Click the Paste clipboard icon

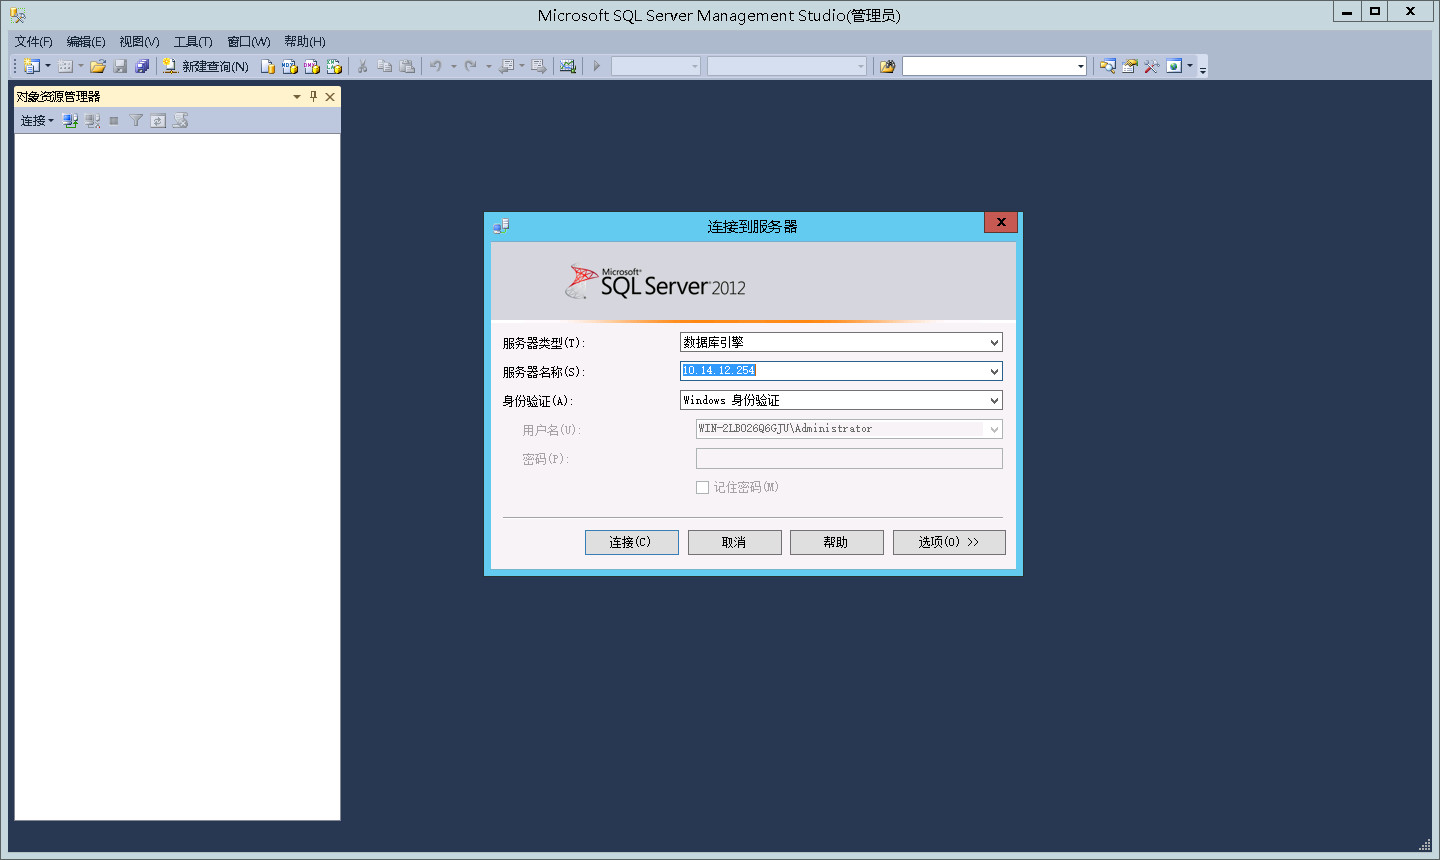(x=407, y=66)
